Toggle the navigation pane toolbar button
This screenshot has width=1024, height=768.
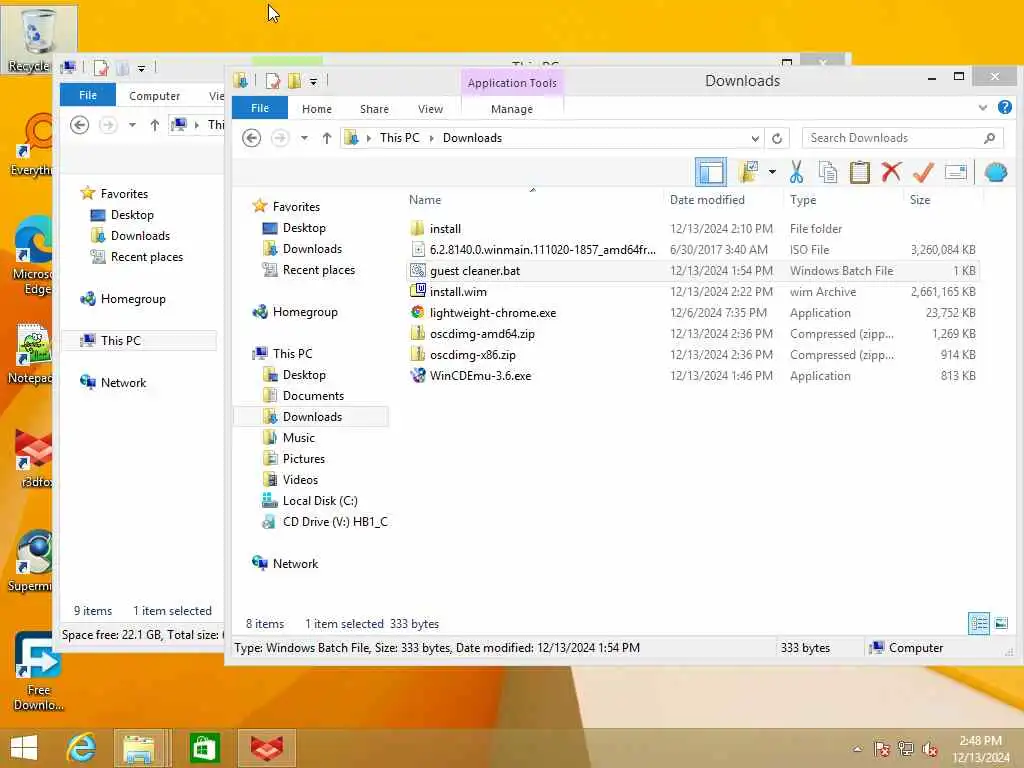tap(711, 172)
